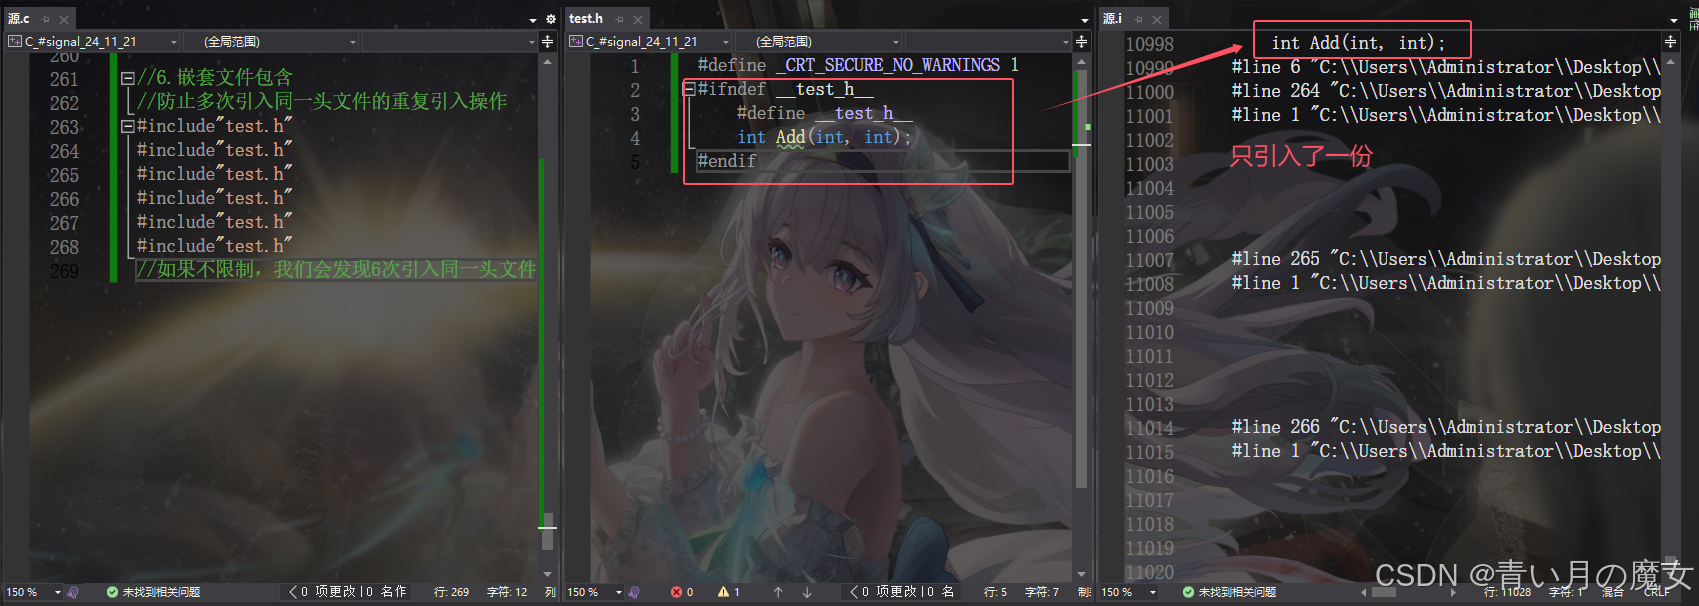
Task: Close the 源.i tab
Action: pyautogui.click(x=1157, y=19)
